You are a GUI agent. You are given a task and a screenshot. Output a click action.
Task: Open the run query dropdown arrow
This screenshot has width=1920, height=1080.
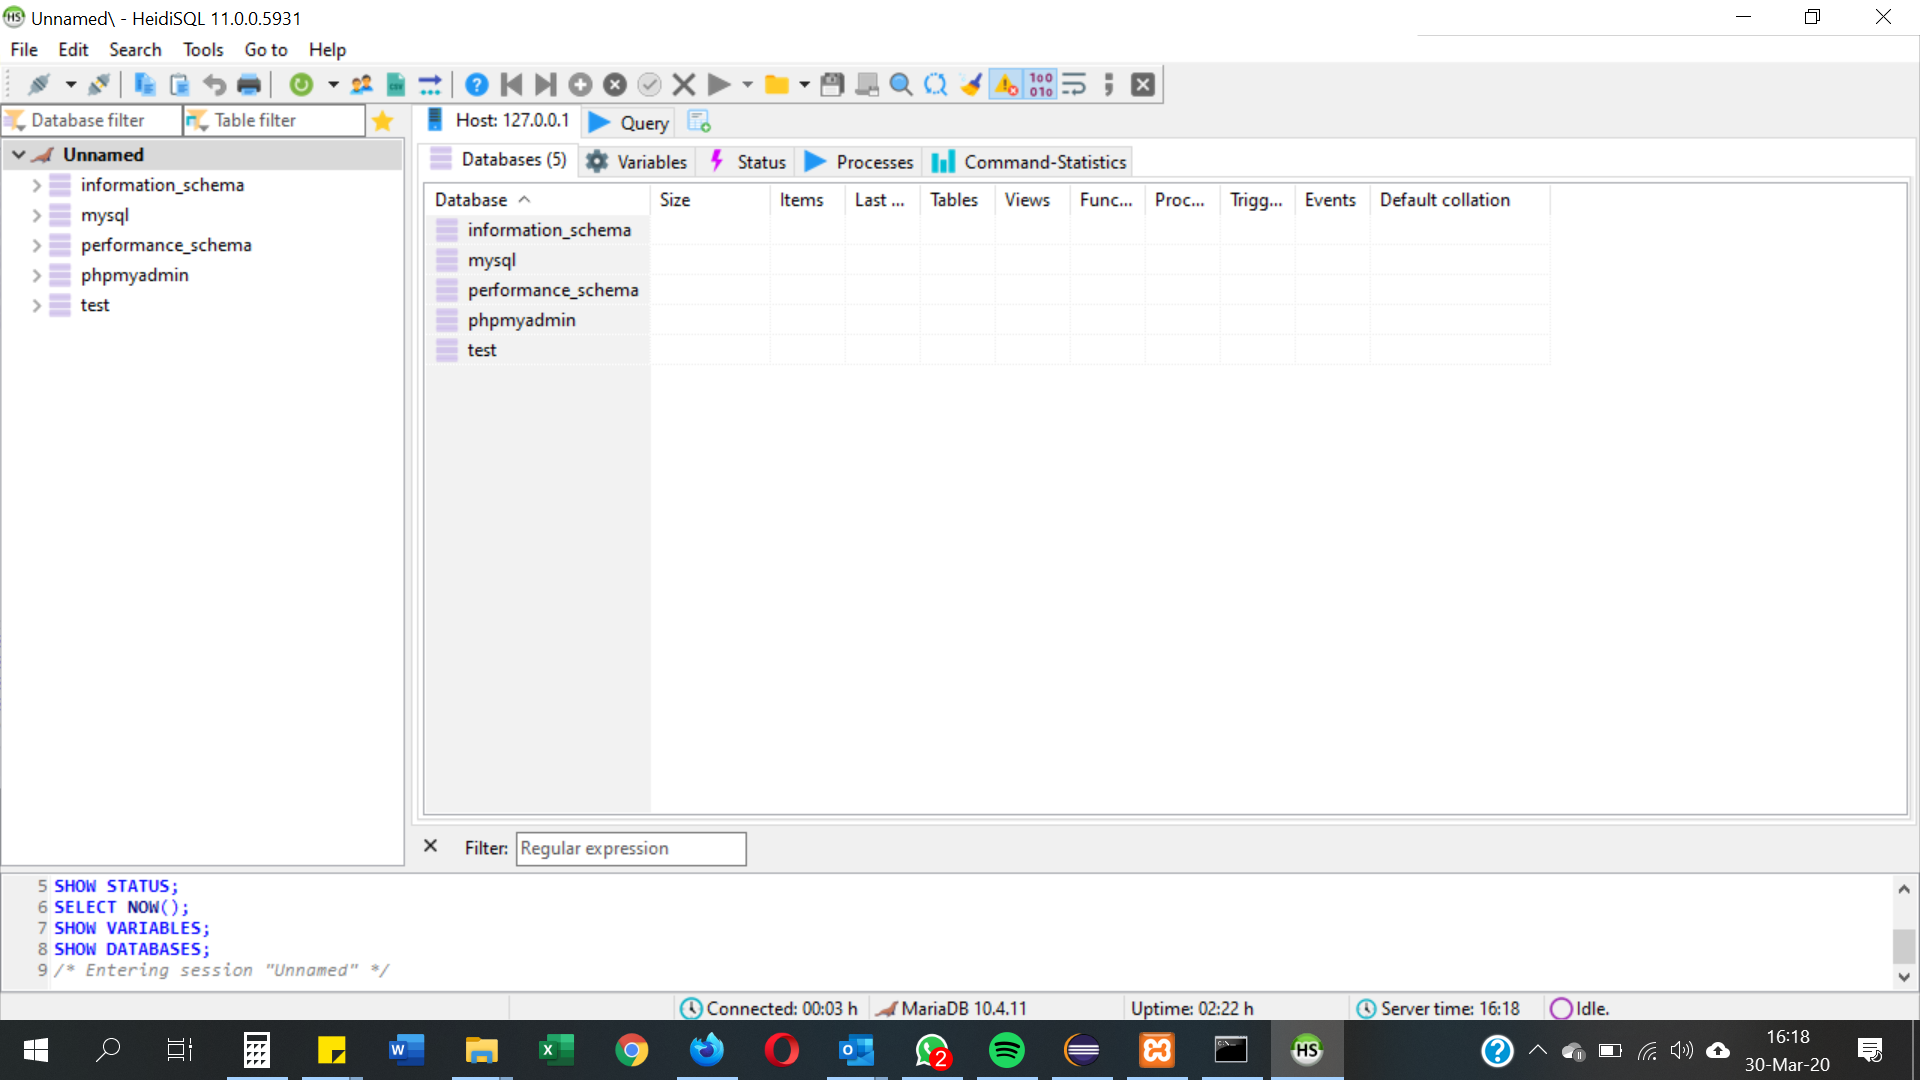coord(747,85)
